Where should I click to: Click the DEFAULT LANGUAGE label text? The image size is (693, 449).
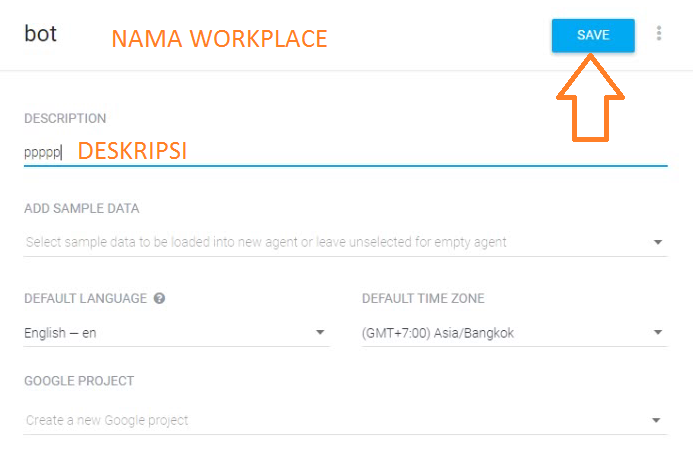pyautogui.click(x=86, y=298)
